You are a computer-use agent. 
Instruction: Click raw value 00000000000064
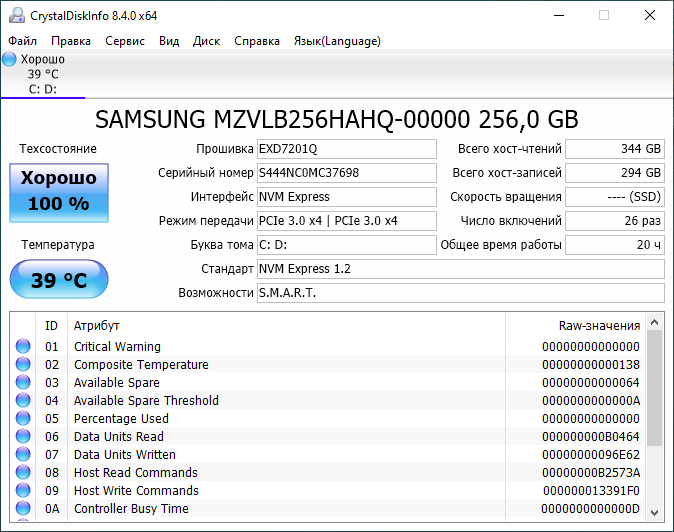(x=591, y=382)
